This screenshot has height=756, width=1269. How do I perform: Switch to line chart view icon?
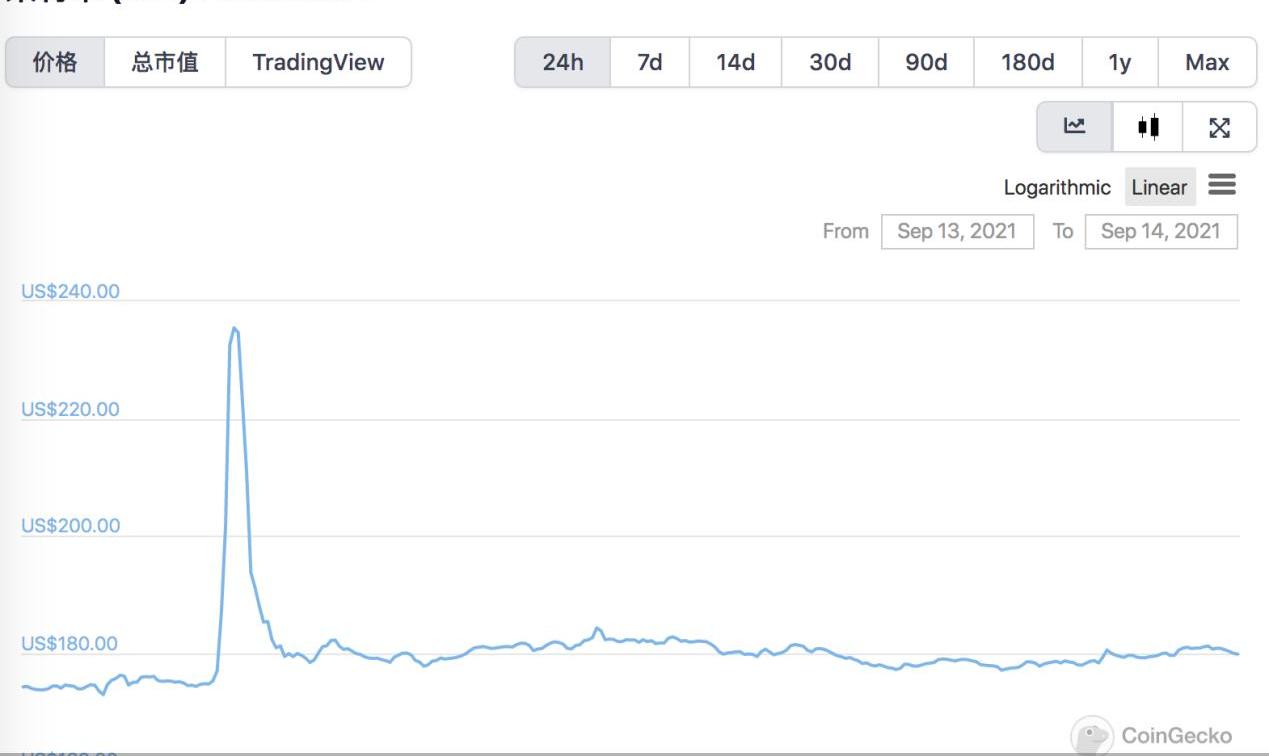[x=1074, y=127]
